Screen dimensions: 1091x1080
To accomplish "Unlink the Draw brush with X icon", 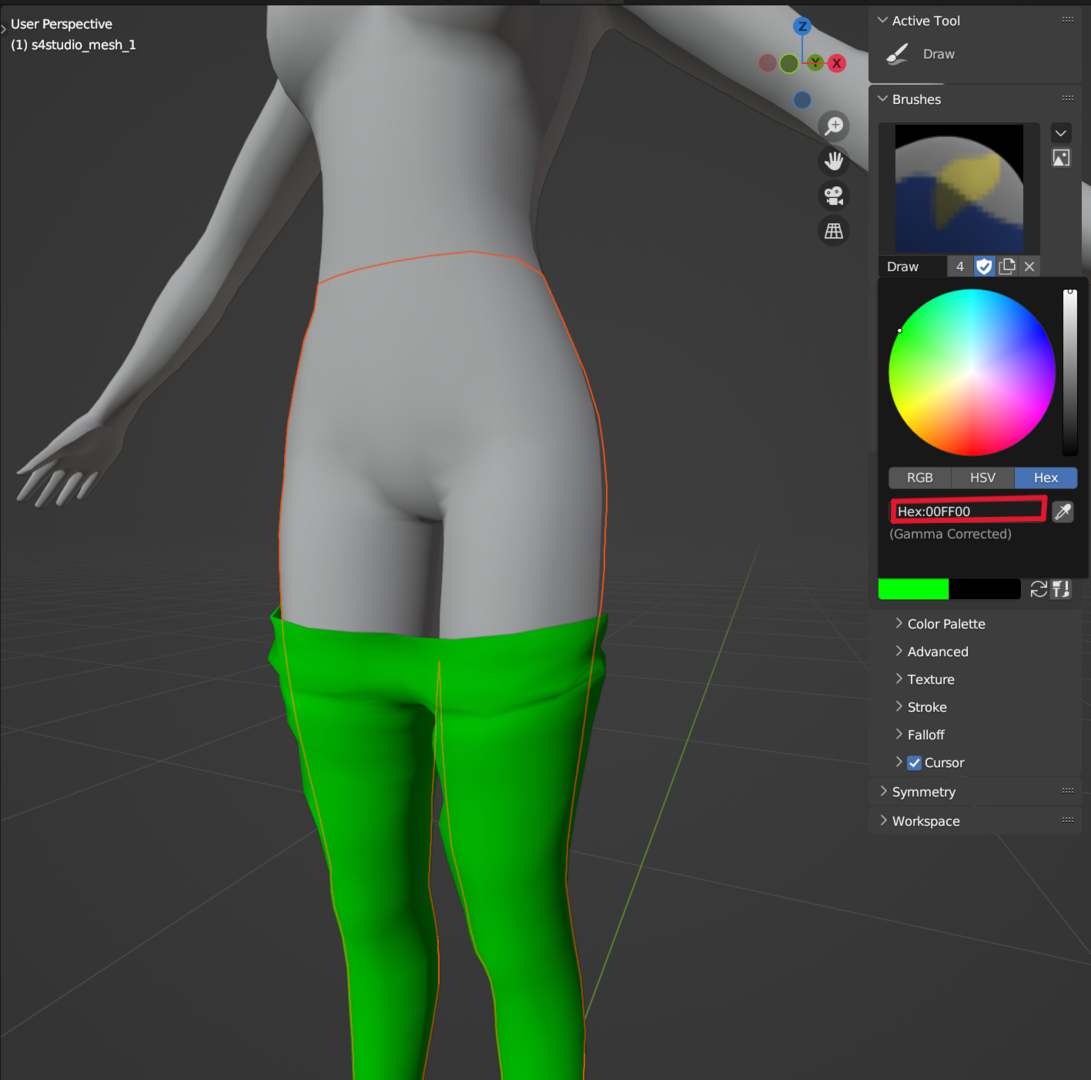I will click(x=1029, y=267).
